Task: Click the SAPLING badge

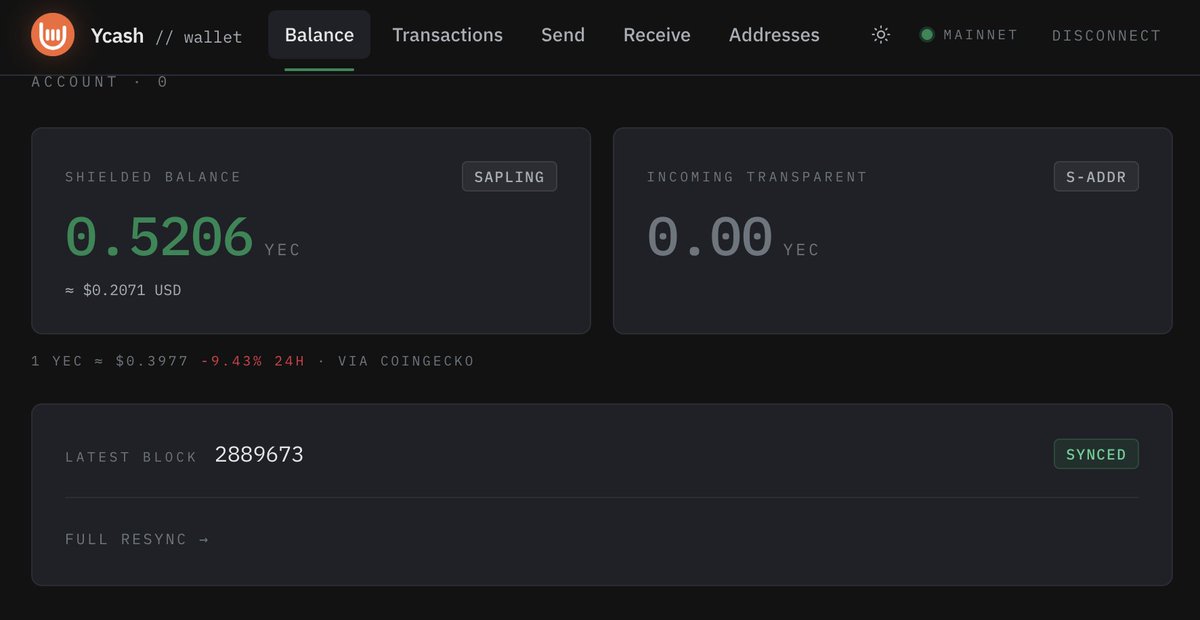Action: [x=509, y=177]
